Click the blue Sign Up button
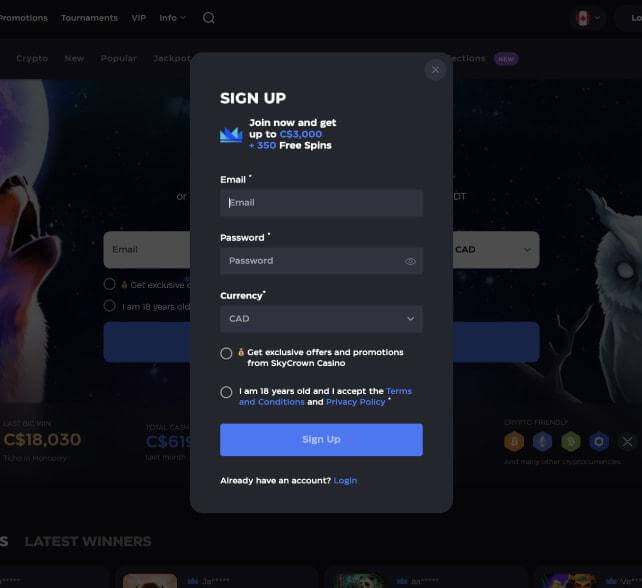The width and height of the screenshot is (642, 588). 321,439
